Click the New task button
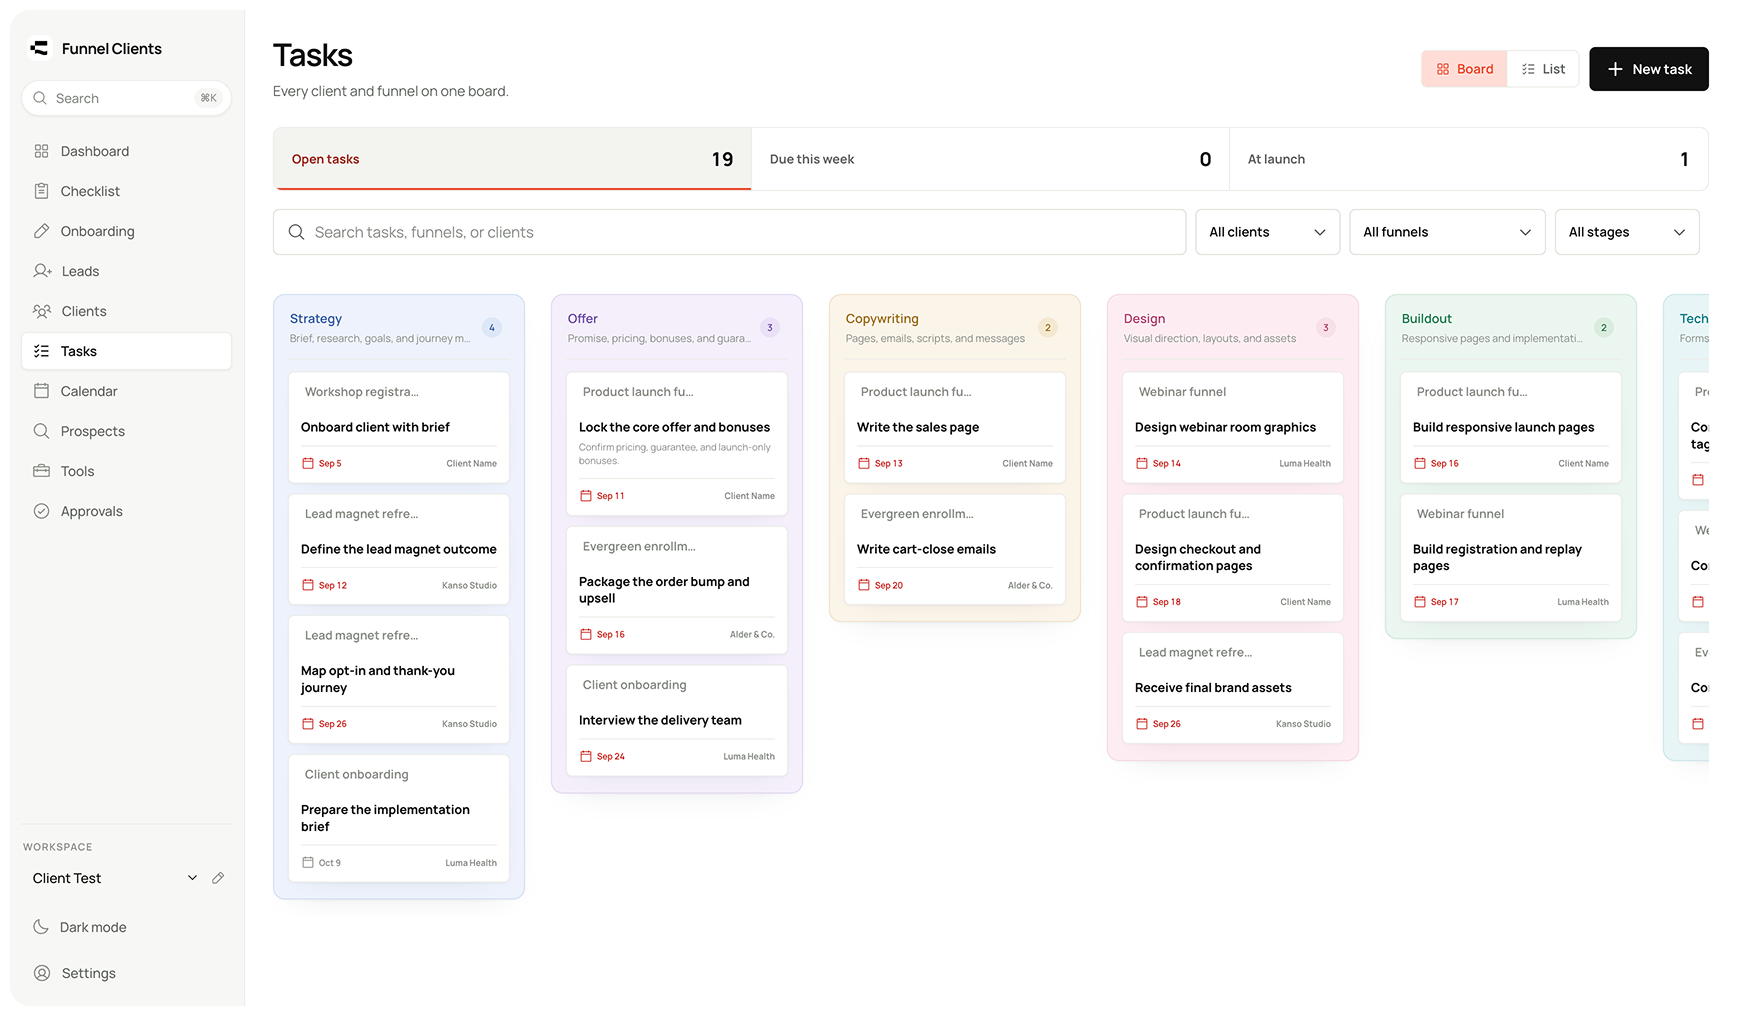Viewport: 1747px width, 1016px height. pyautogui.click(x=1648, y=69)
